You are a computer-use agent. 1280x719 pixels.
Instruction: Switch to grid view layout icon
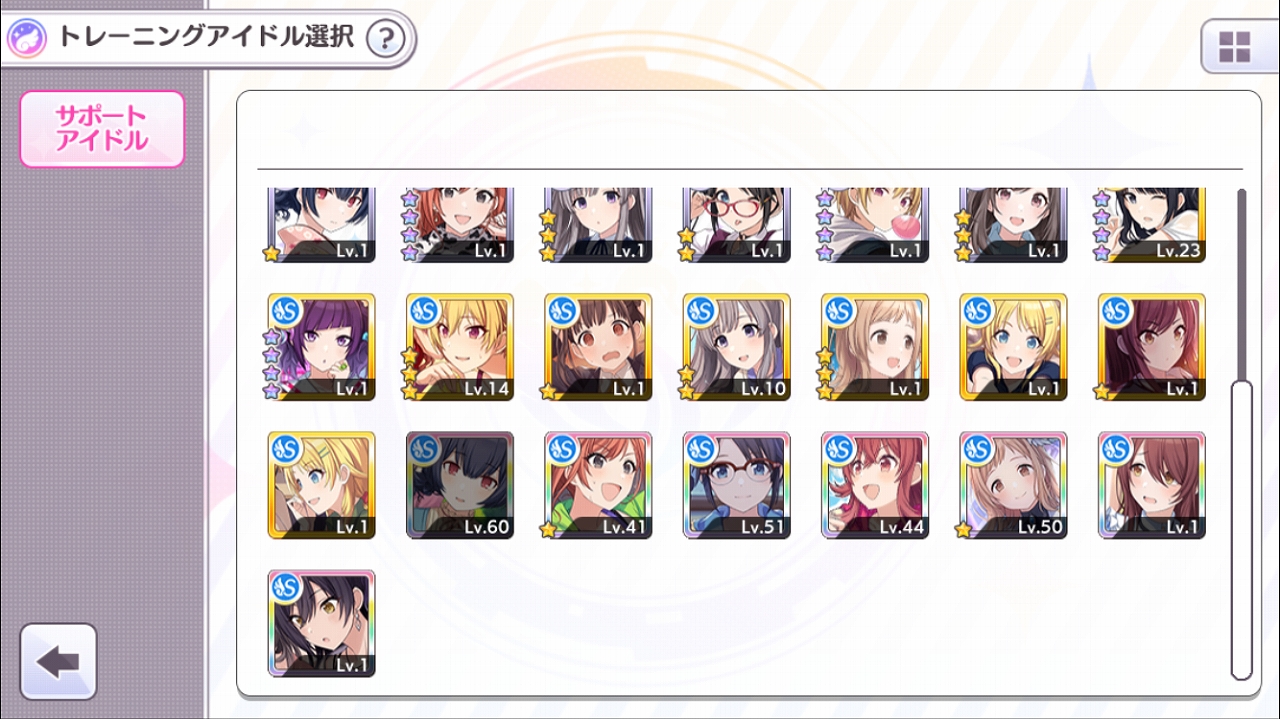tap(1235, 47)
